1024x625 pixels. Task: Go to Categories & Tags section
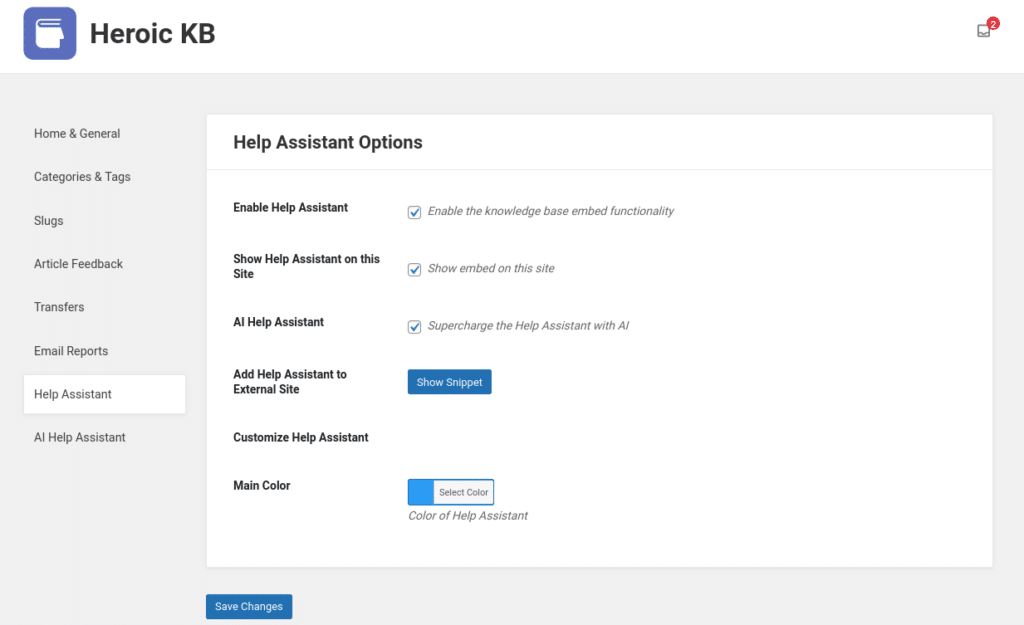(x=82, y=176)
